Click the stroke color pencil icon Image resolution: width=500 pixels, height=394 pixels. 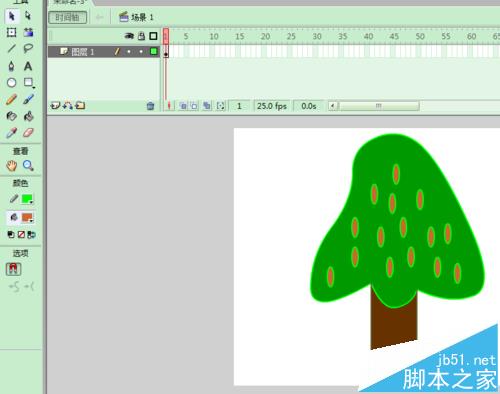[x=14, y=199]
